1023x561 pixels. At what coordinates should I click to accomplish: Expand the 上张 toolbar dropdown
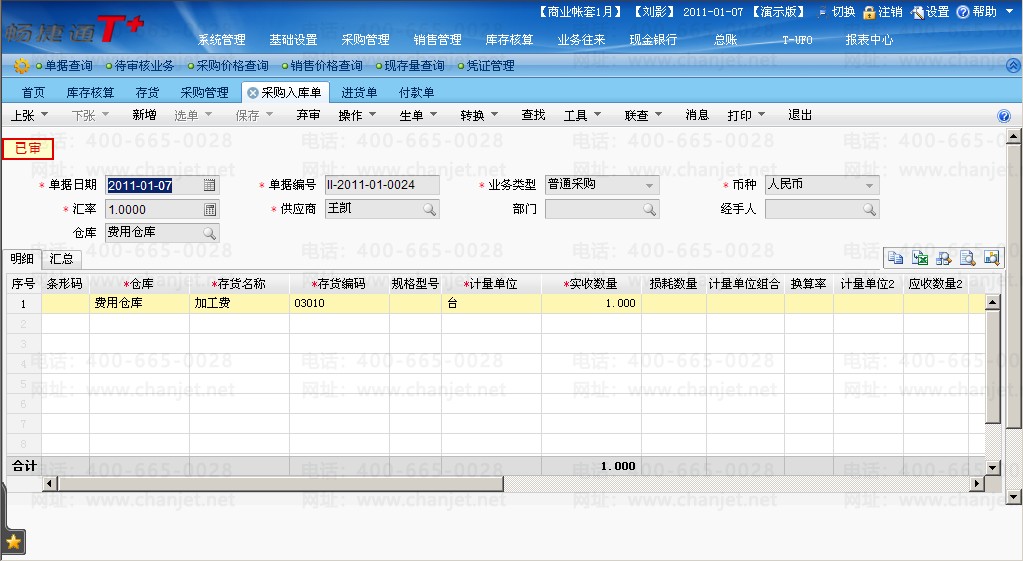click(x=44, y=115)
